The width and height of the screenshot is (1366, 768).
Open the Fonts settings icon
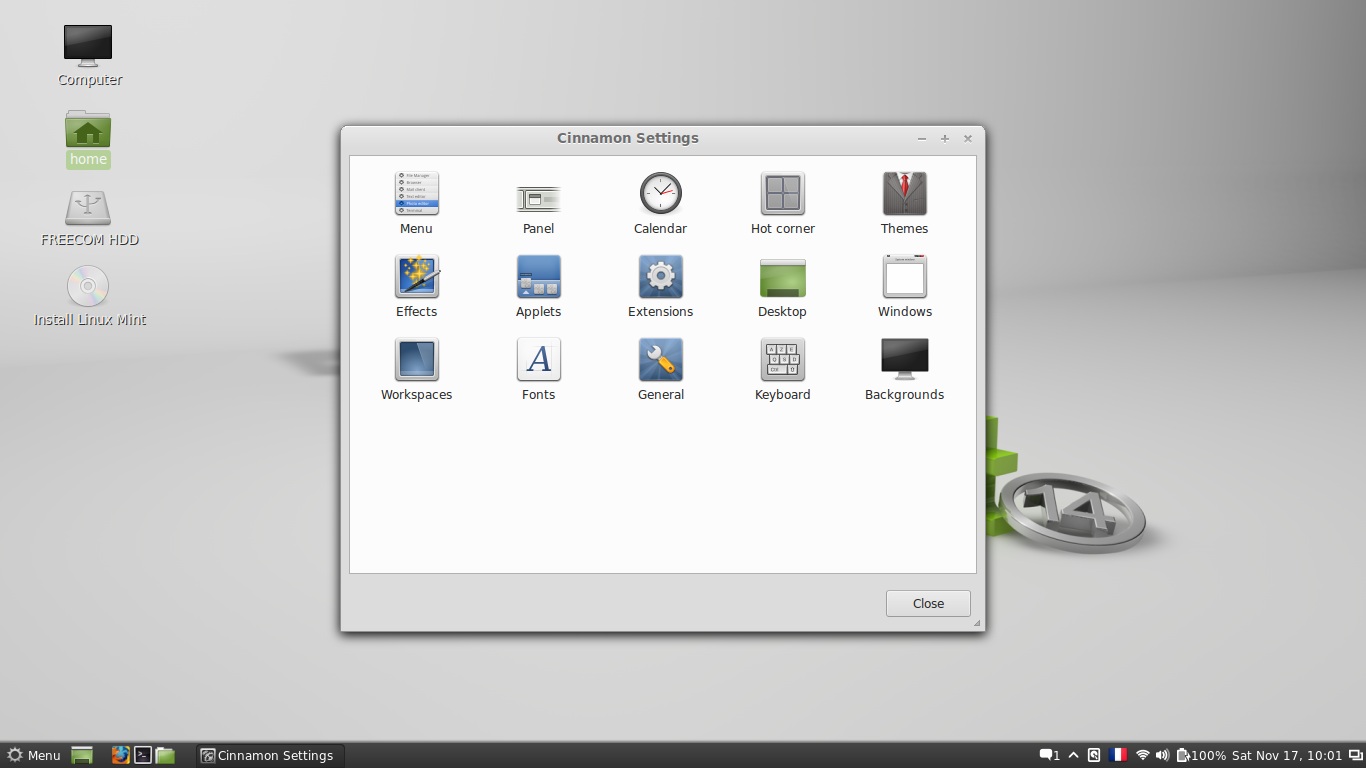[x=538, y=360]
